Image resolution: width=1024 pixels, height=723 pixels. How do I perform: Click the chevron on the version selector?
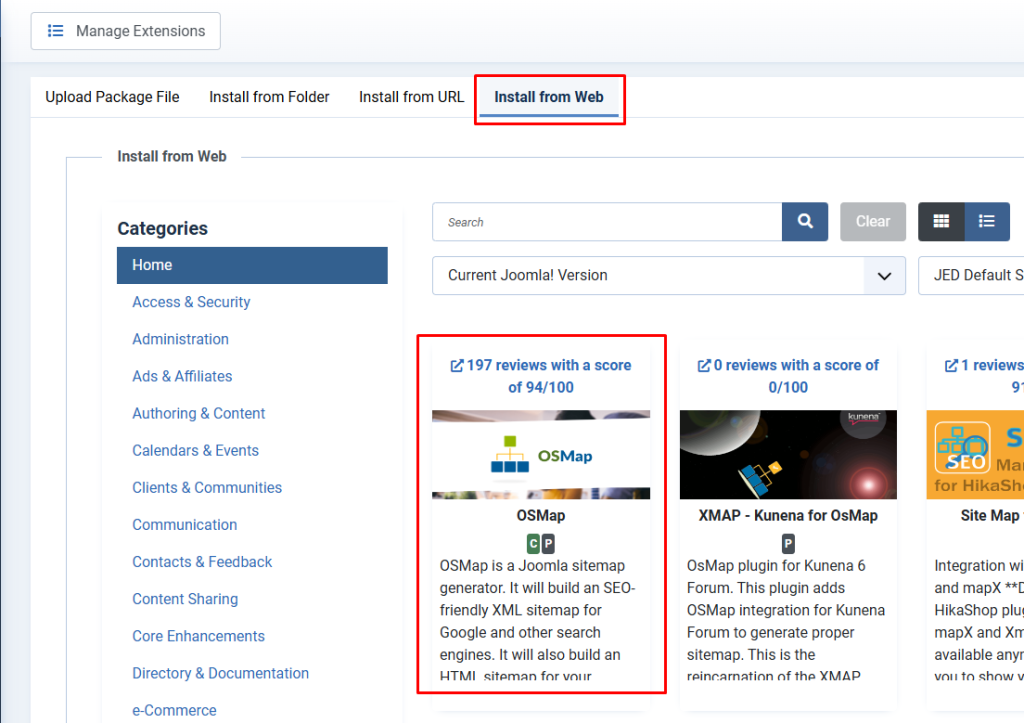[x=884, y=275]
